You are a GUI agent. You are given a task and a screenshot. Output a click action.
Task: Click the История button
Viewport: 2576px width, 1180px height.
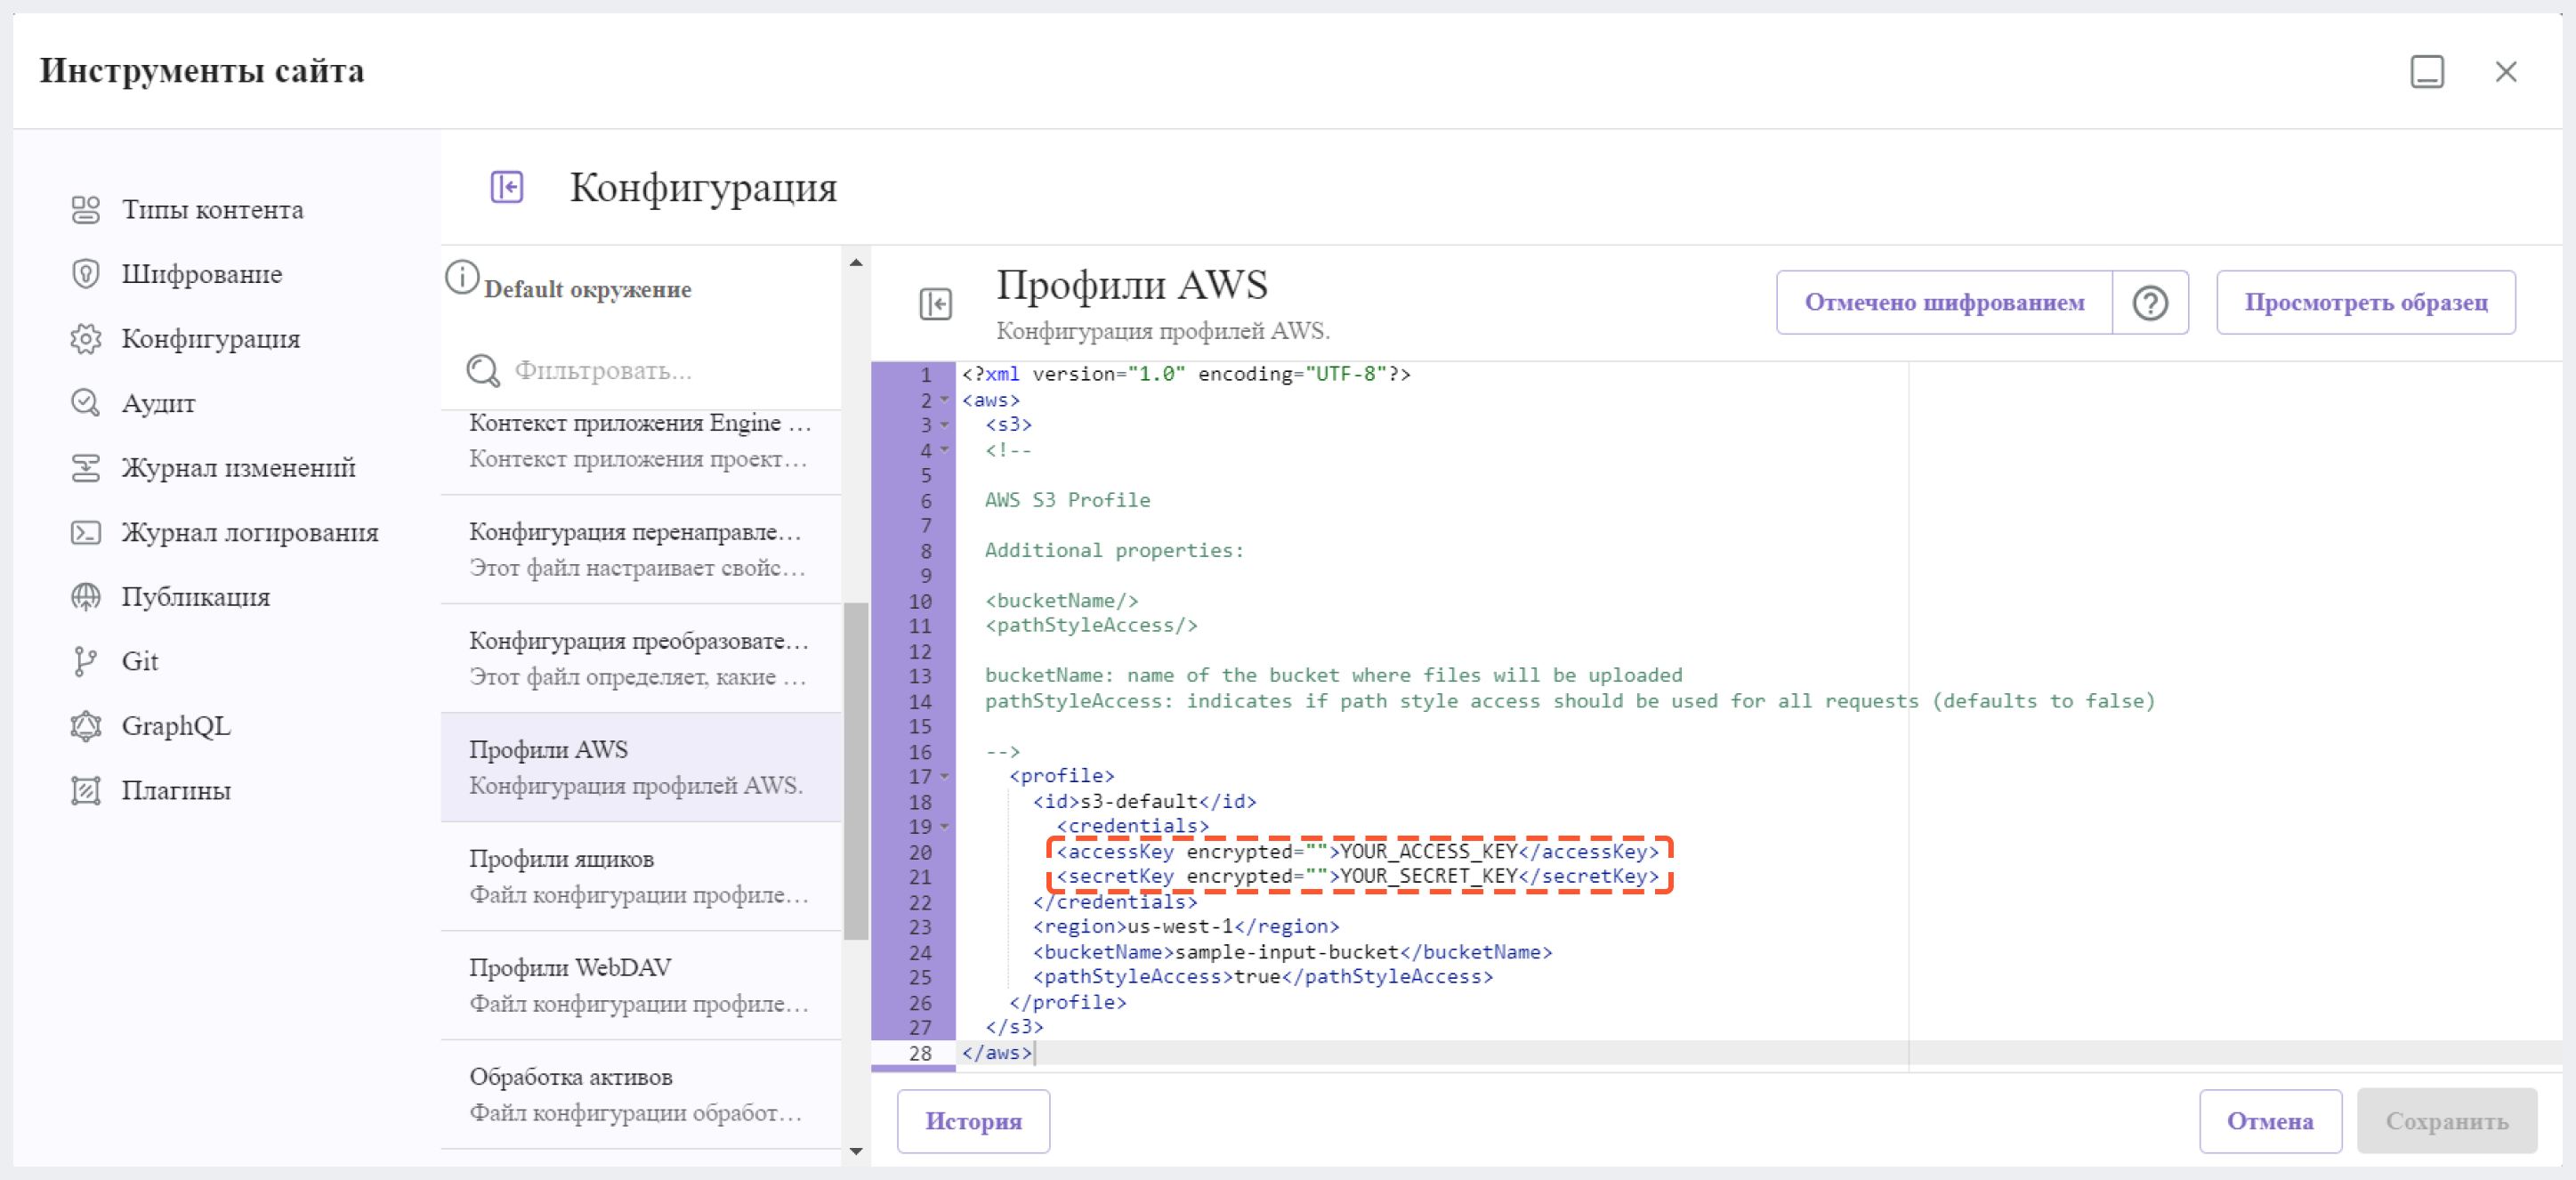pyautogui.click(x=973, y=1121)
